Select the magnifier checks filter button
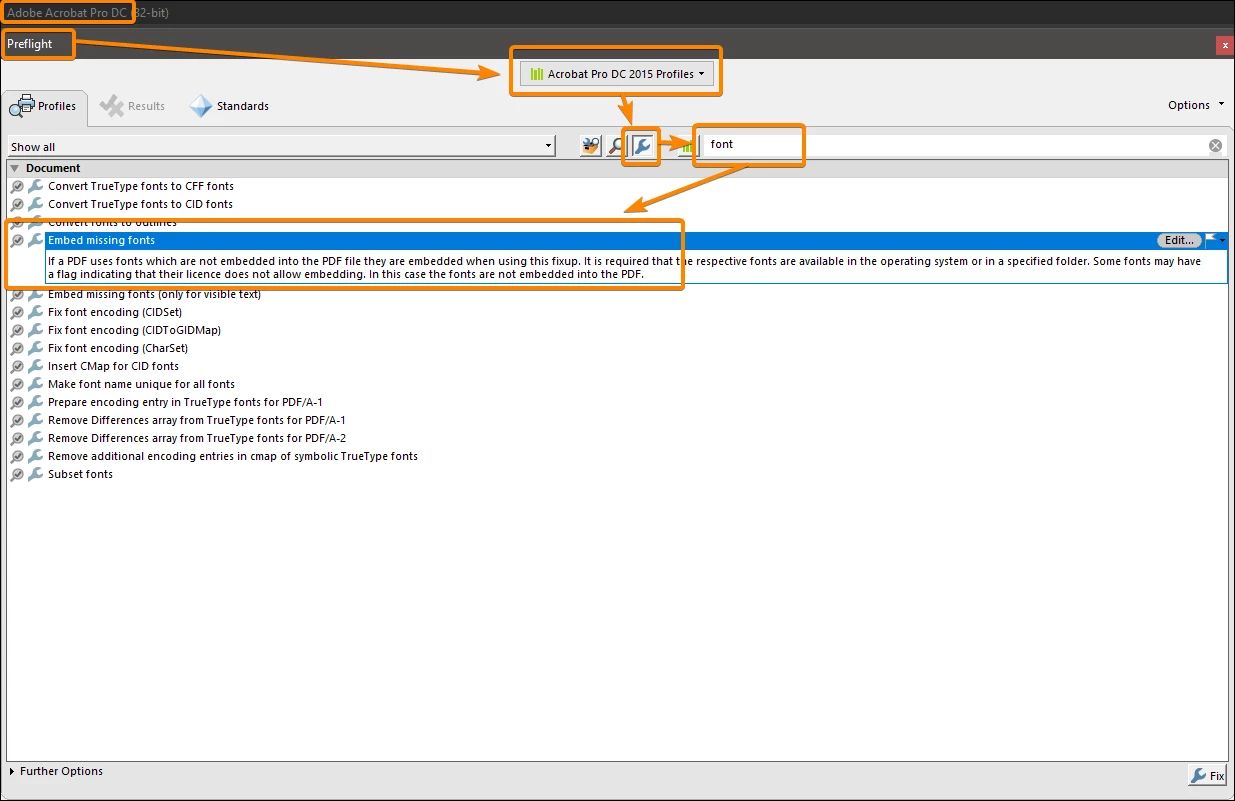Image resolution: width=1235 pixels, height=801 pixels. 616,146
